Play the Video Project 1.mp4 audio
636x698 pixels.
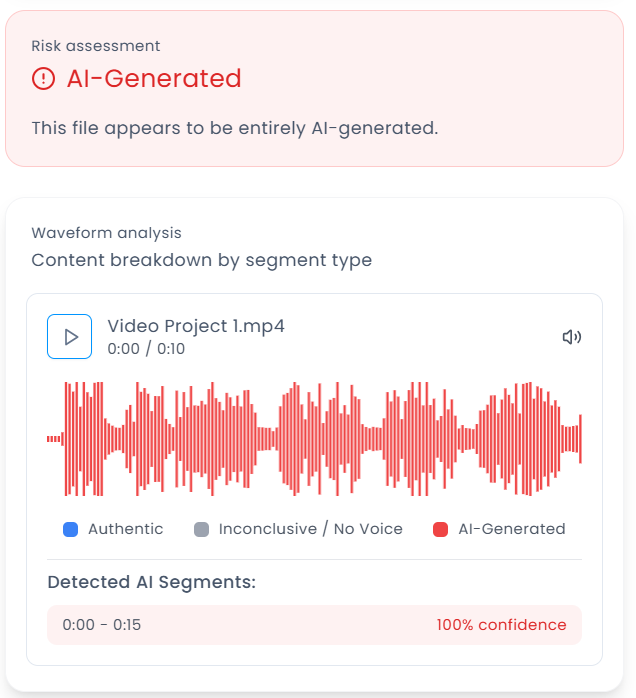pyautogui.click(x=70, y=337)
